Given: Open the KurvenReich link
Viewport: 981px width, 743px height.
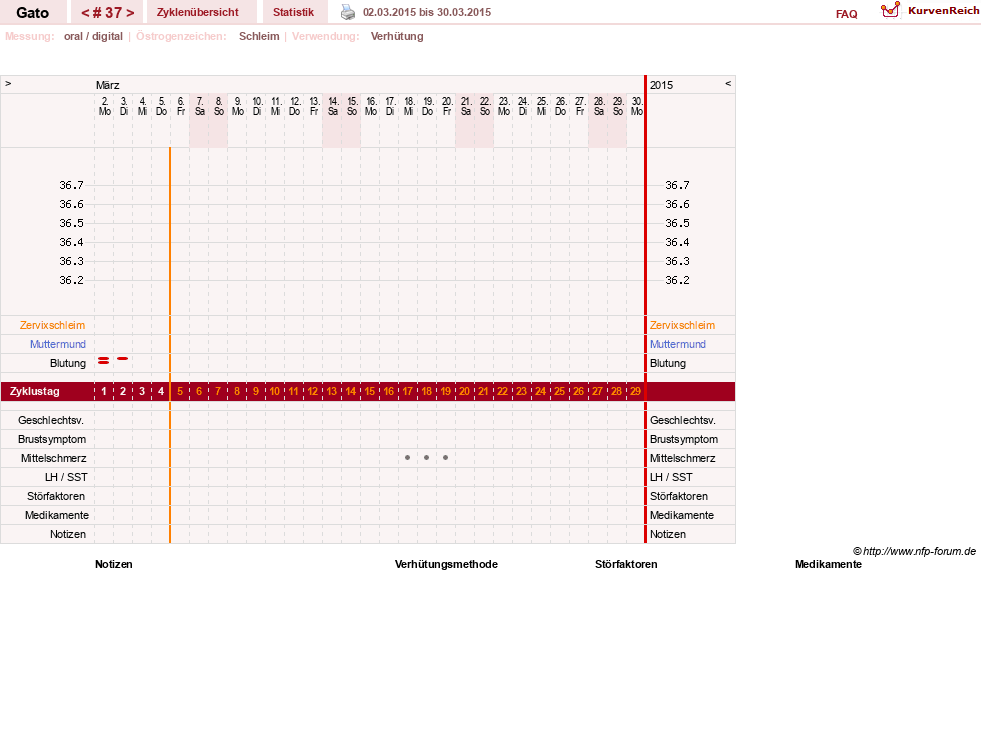Looking at the screenshot, I should (x=943, y=11).
